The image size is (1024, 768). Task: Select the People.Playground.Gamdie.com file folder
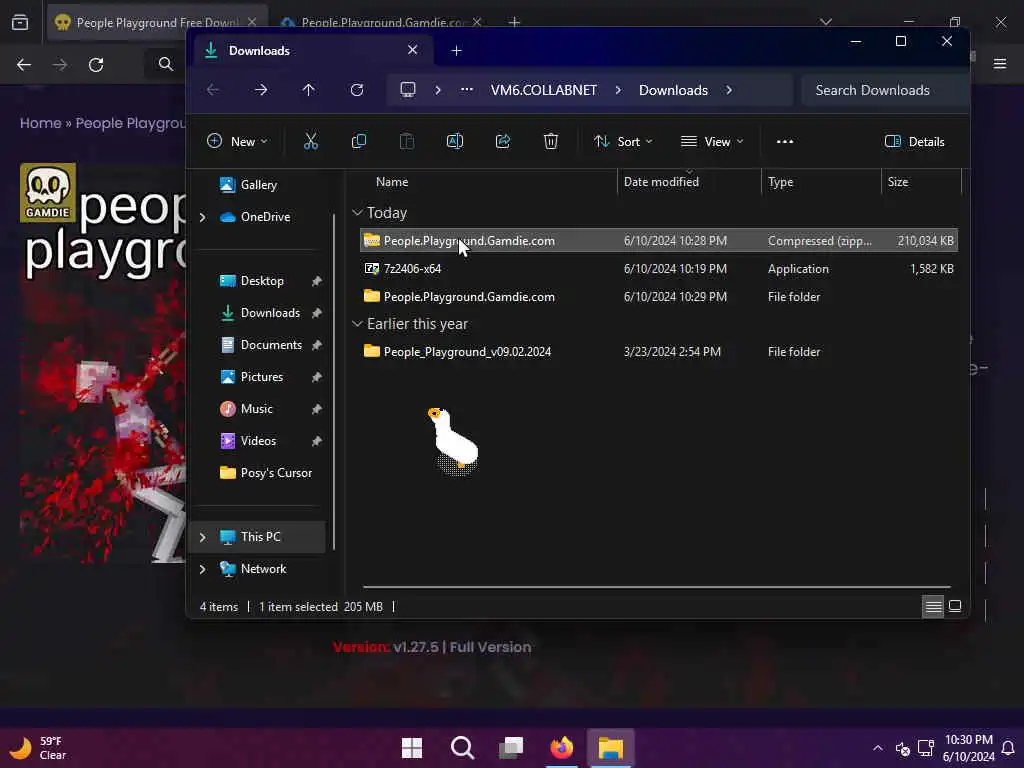pos(659,296)
